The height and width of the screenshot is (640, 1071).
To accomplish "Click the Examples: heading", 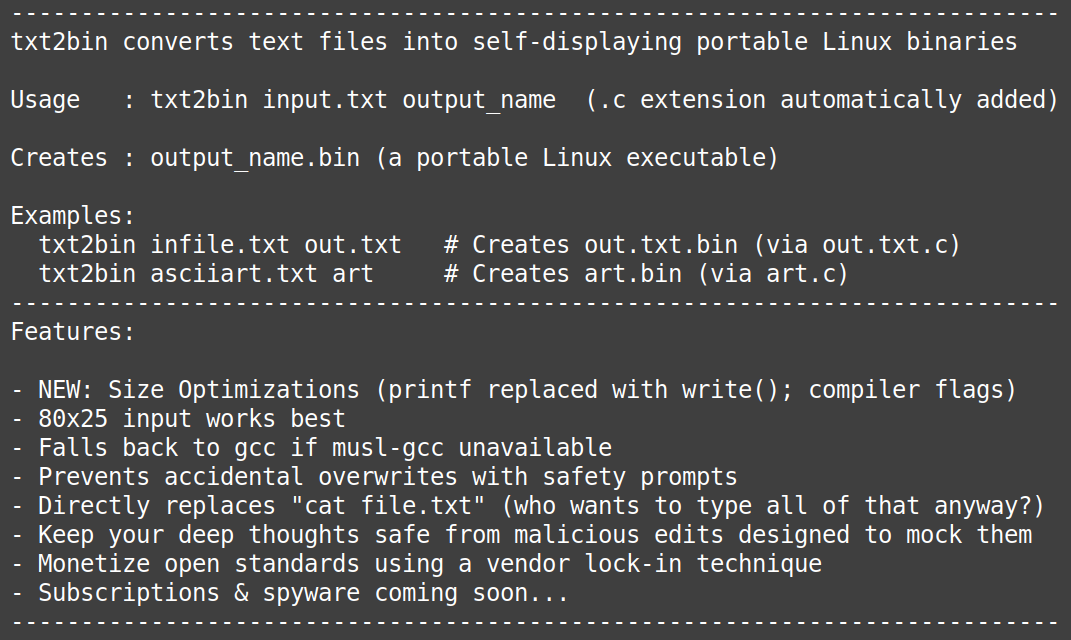I will (72, 216).
